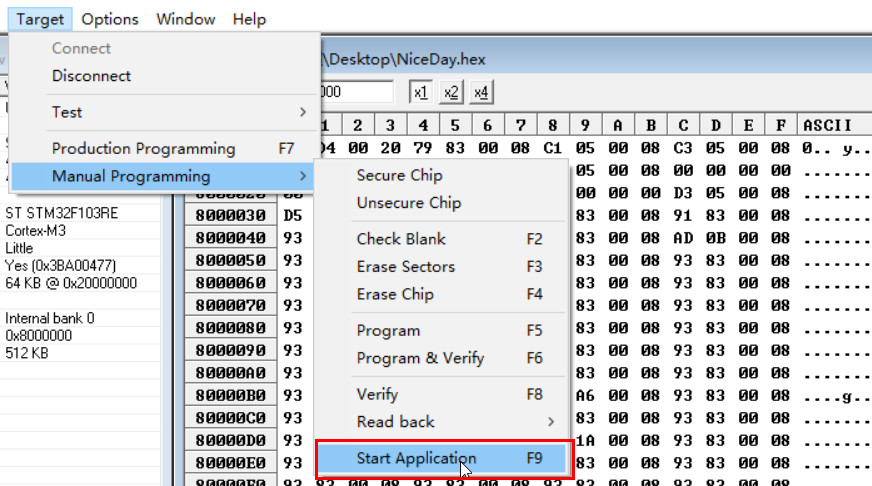Open the Target menu
This screenshot has height=486, width=872.
click(x=39, y=19)
